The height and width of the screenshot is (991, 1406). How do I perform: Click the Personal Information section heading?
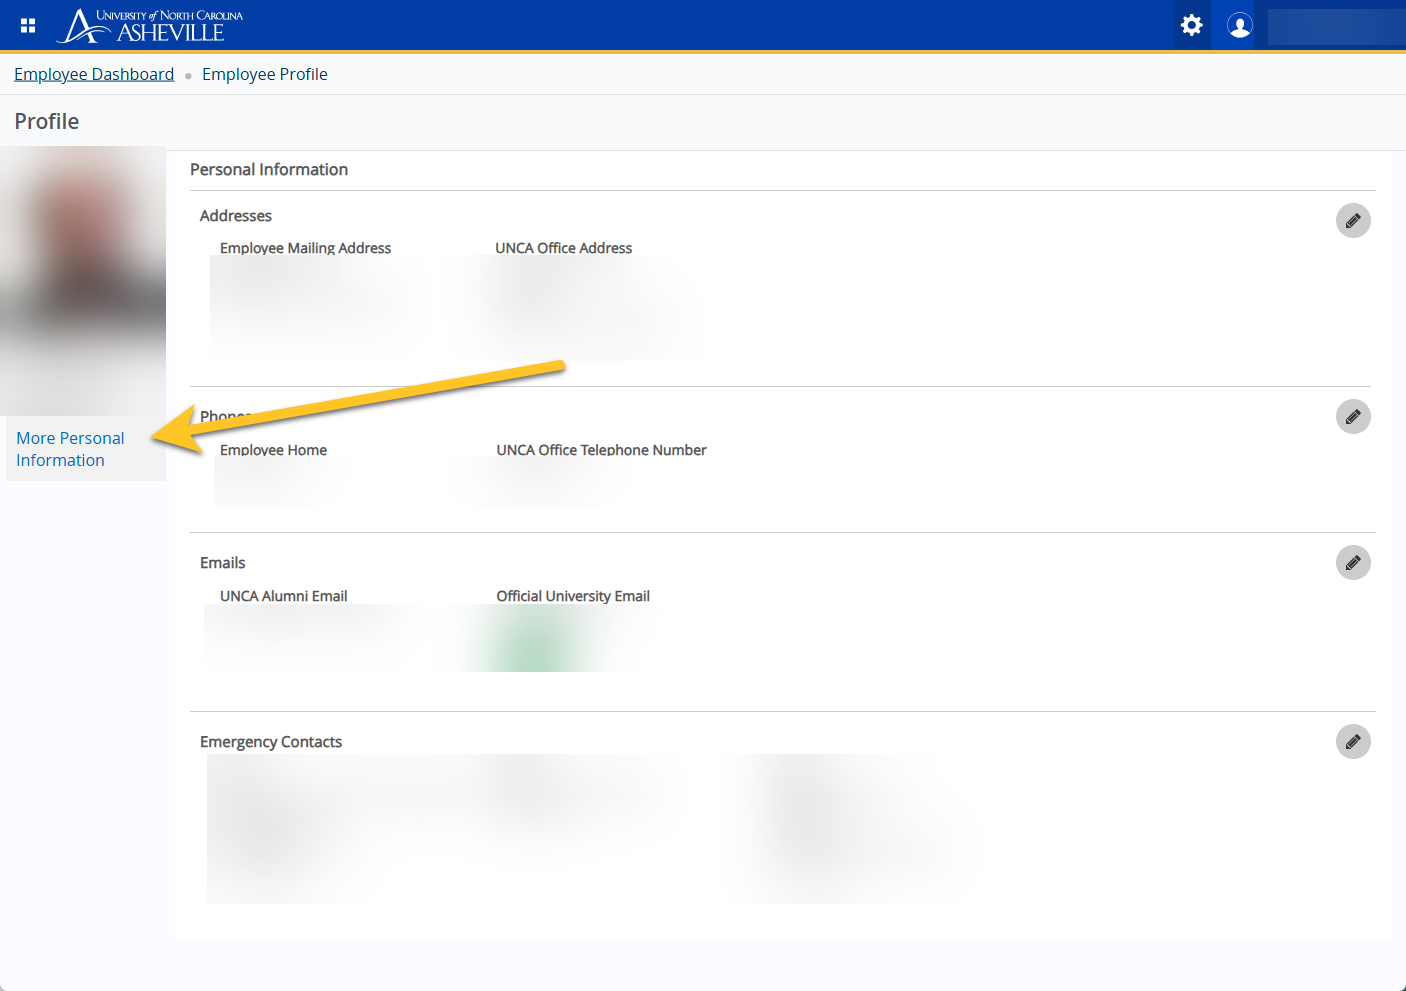pos(269,170)
